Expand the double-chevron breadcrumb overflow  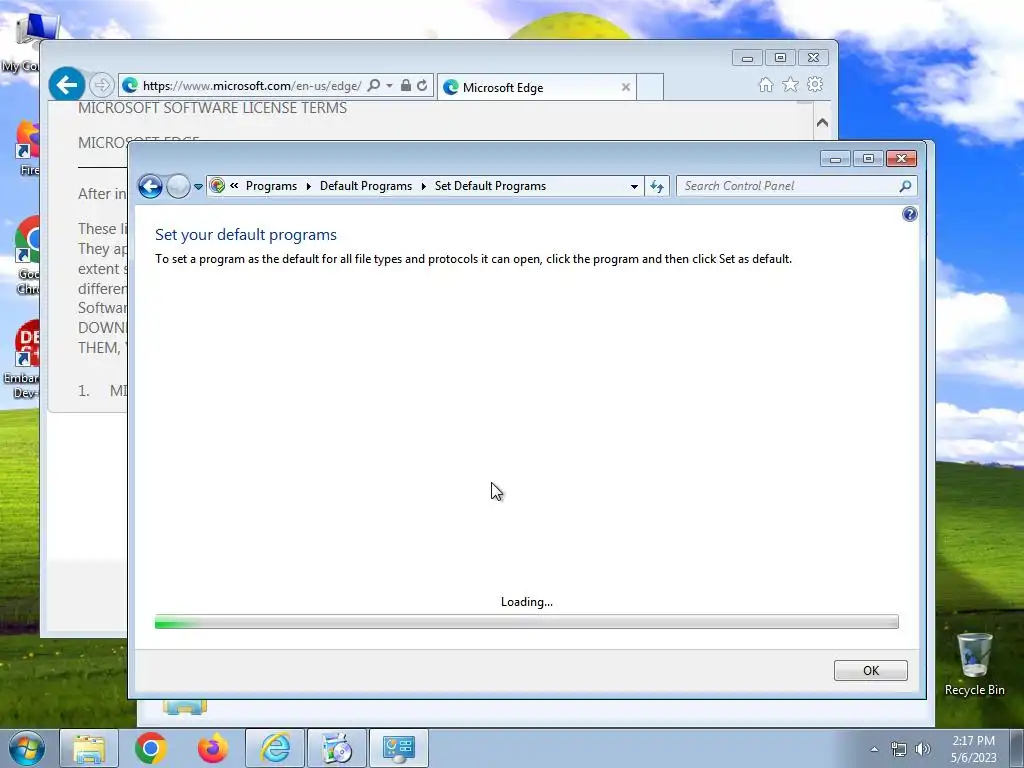coord(234,186)
